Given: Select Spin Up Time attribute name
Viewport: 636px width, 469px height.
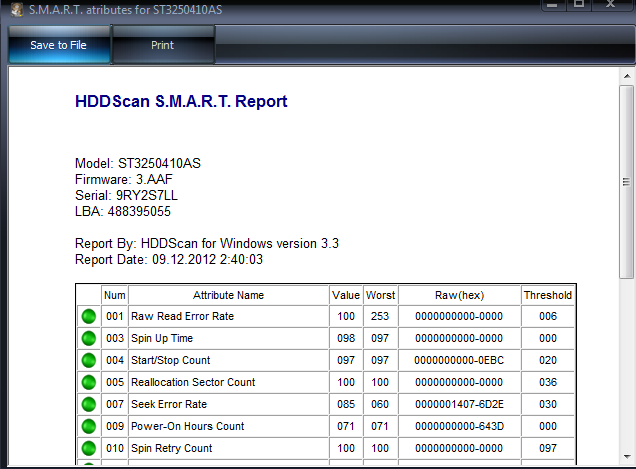Looking at the screenshot, I should coord(162,338).
